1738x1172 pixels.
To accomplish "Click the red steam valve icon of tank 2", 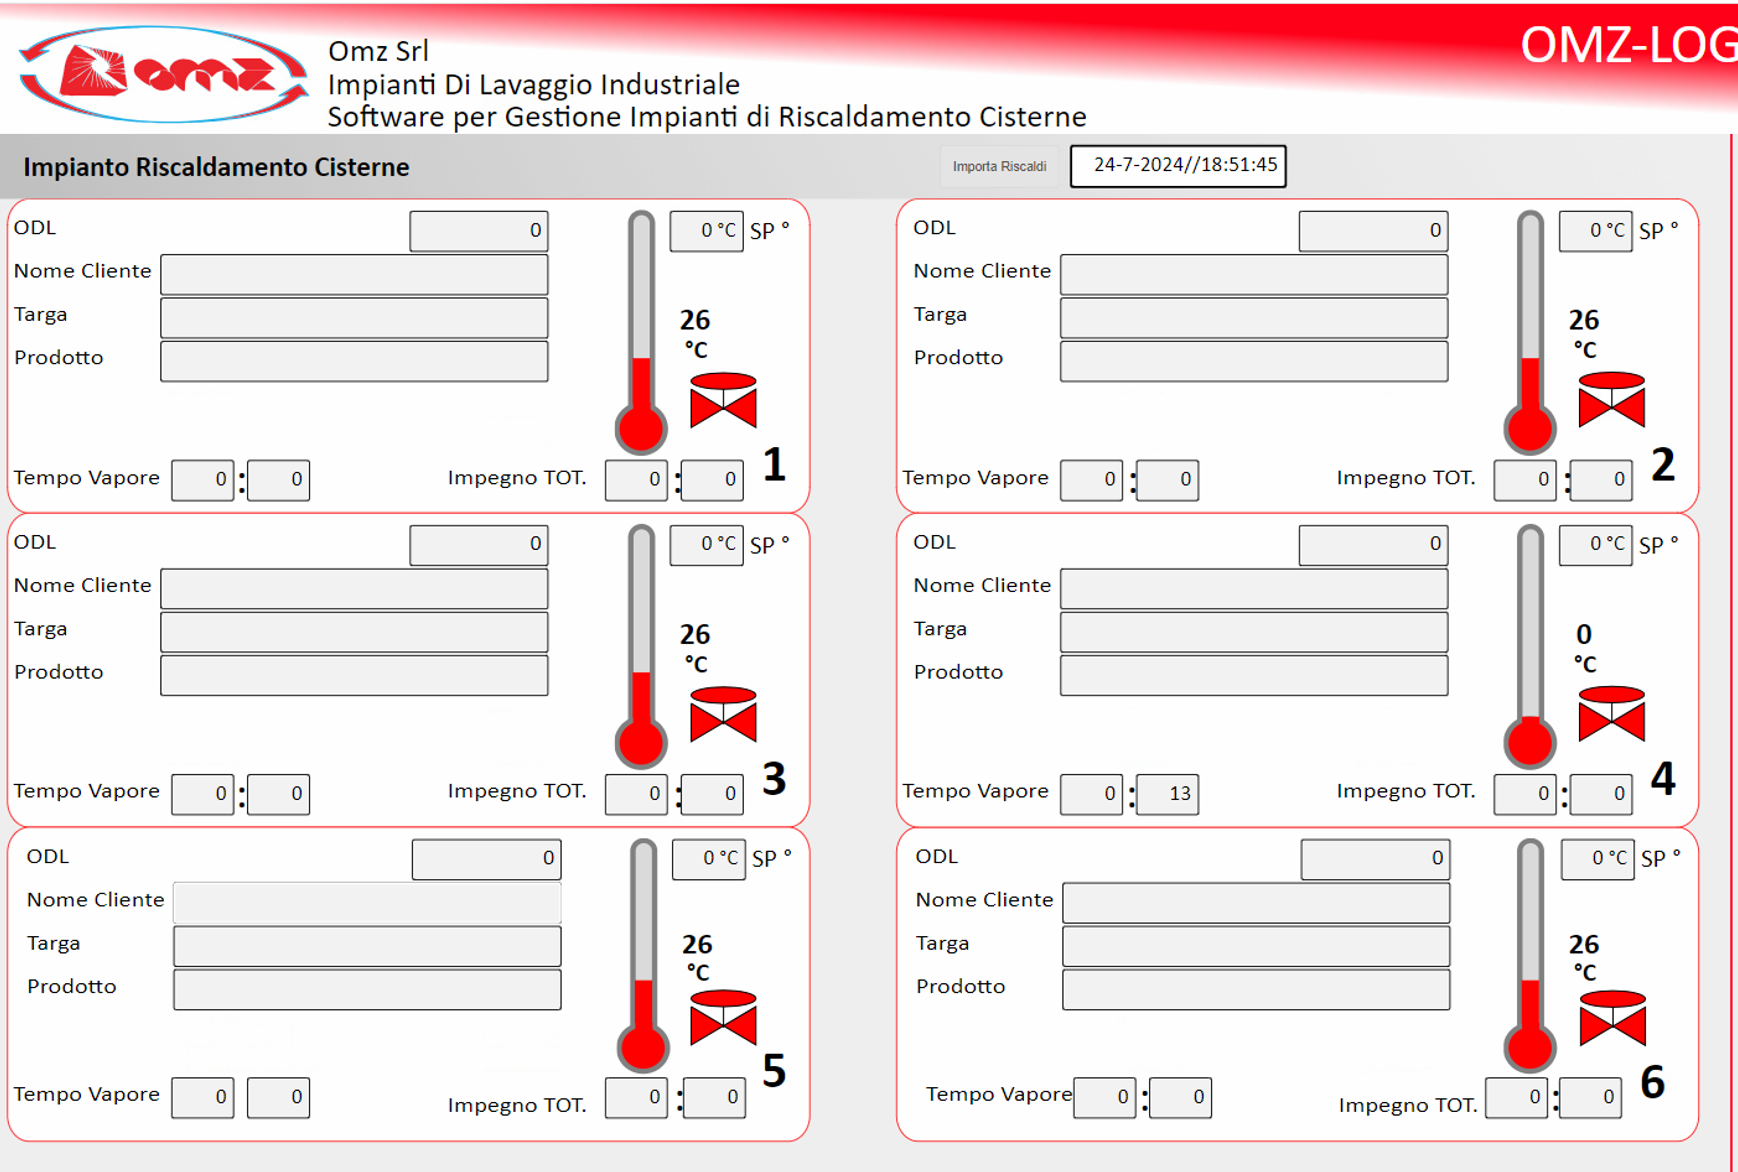I will point(1611,401).
